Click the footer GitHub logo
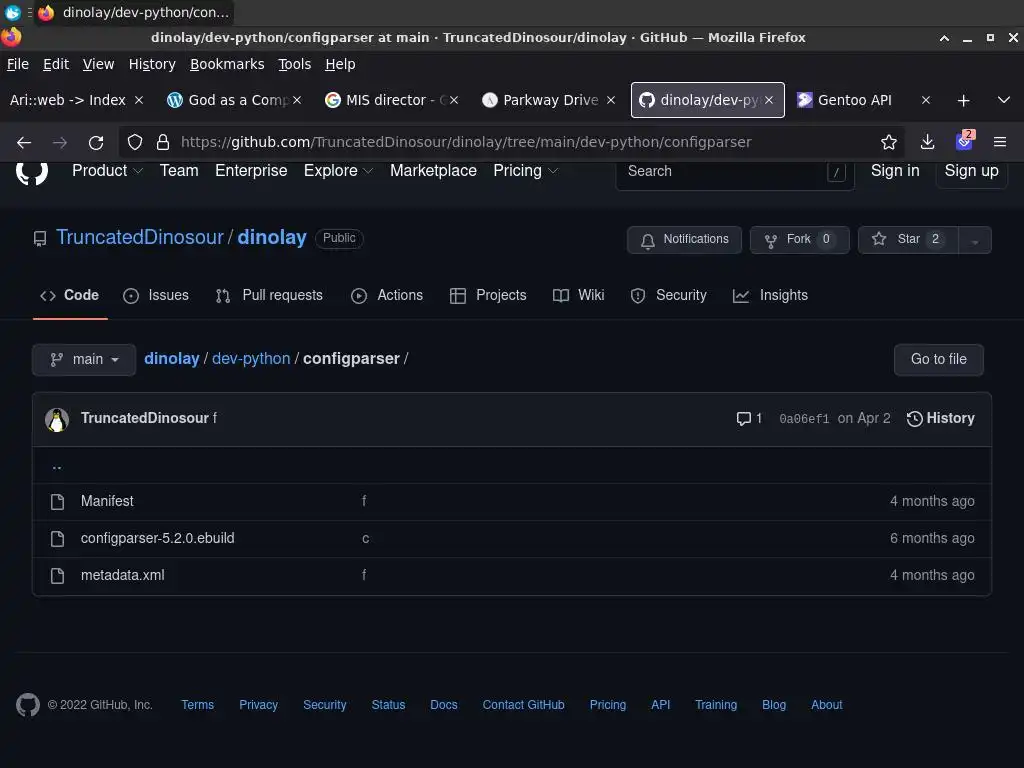The height and width of the screenshot is (768, 1024). pyautogui.click(x=27, y=705)
